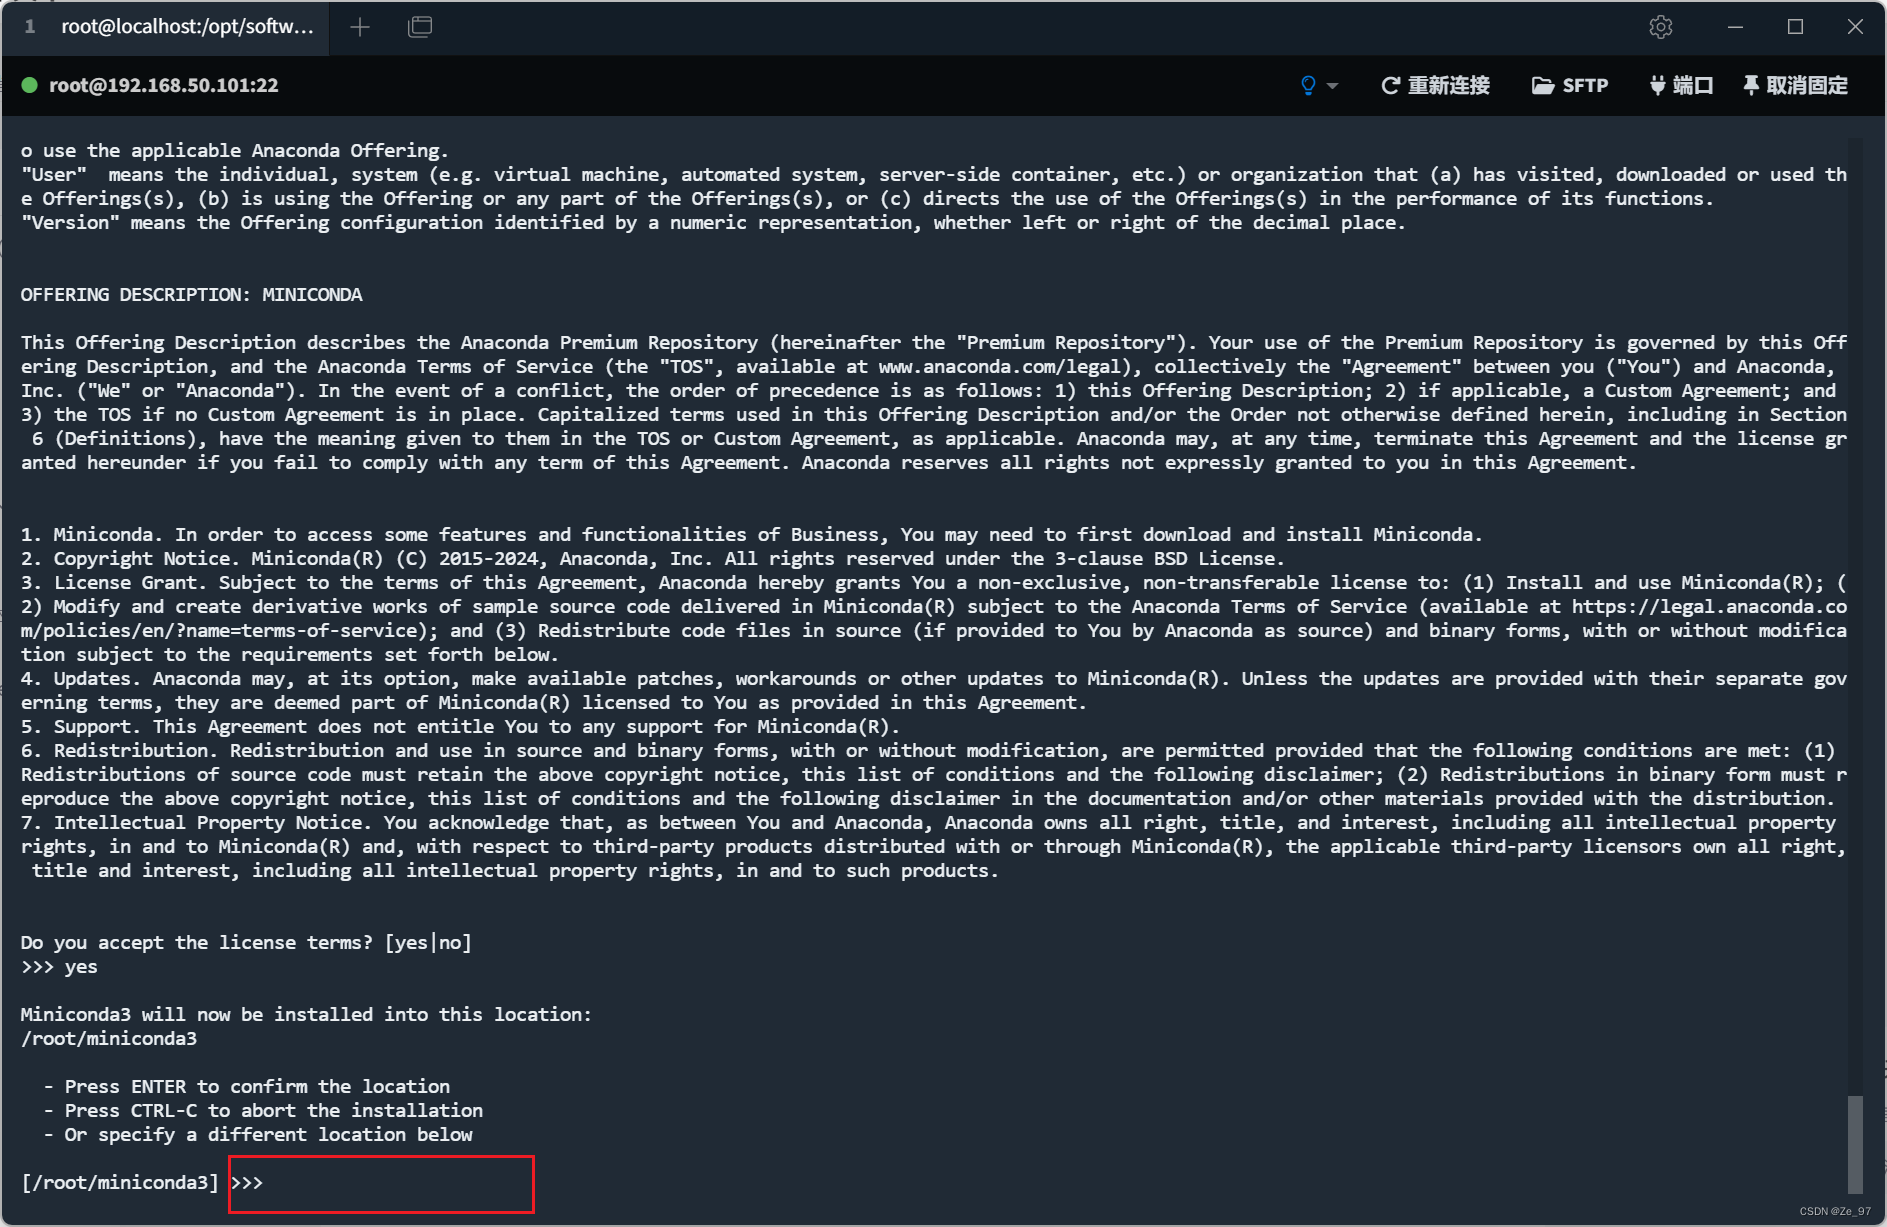Click the ">>> yes" response line
Image resolution: width=1887 pixels, height=1227 pixels.
point(59,967)
